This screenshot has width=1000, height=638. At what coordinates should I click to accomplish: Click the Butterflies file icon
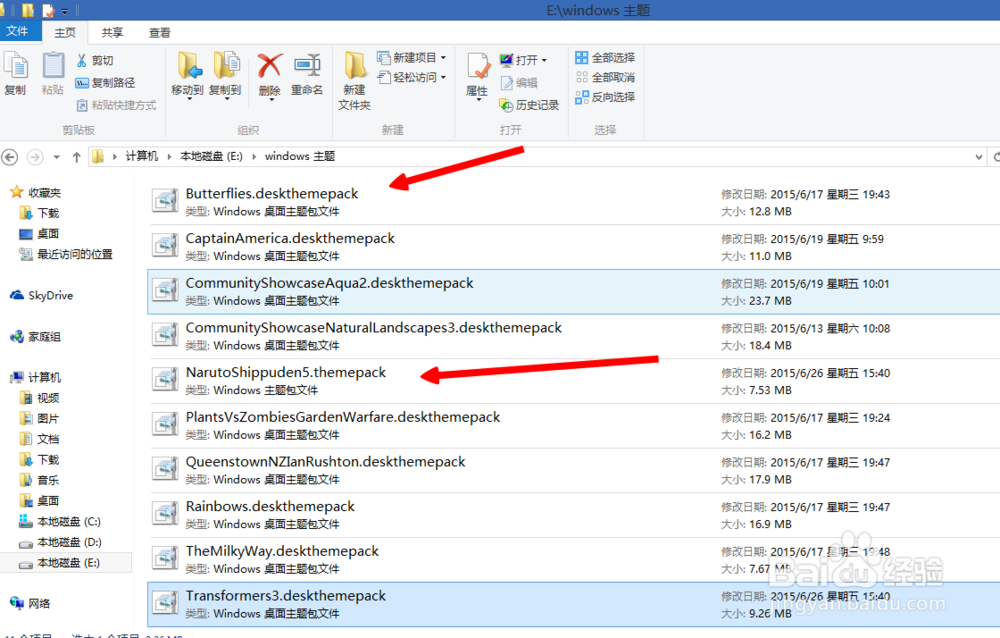point(165,201)
